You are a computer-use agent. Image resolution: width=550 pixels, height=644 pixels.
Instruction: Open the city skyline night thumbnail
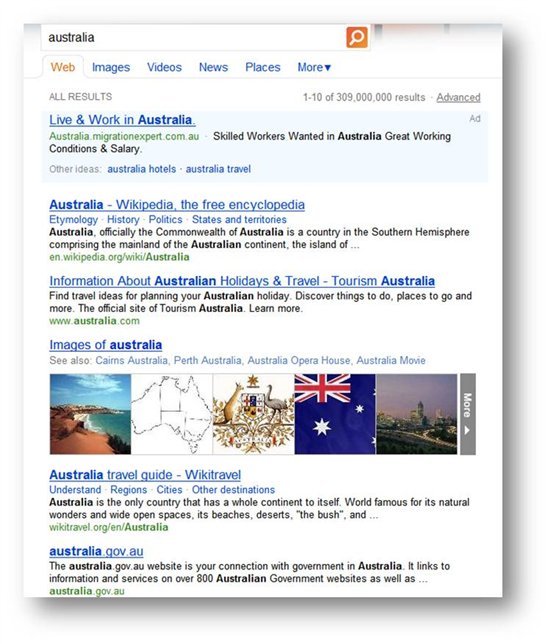pyautogui.click(x=417, y=414)
